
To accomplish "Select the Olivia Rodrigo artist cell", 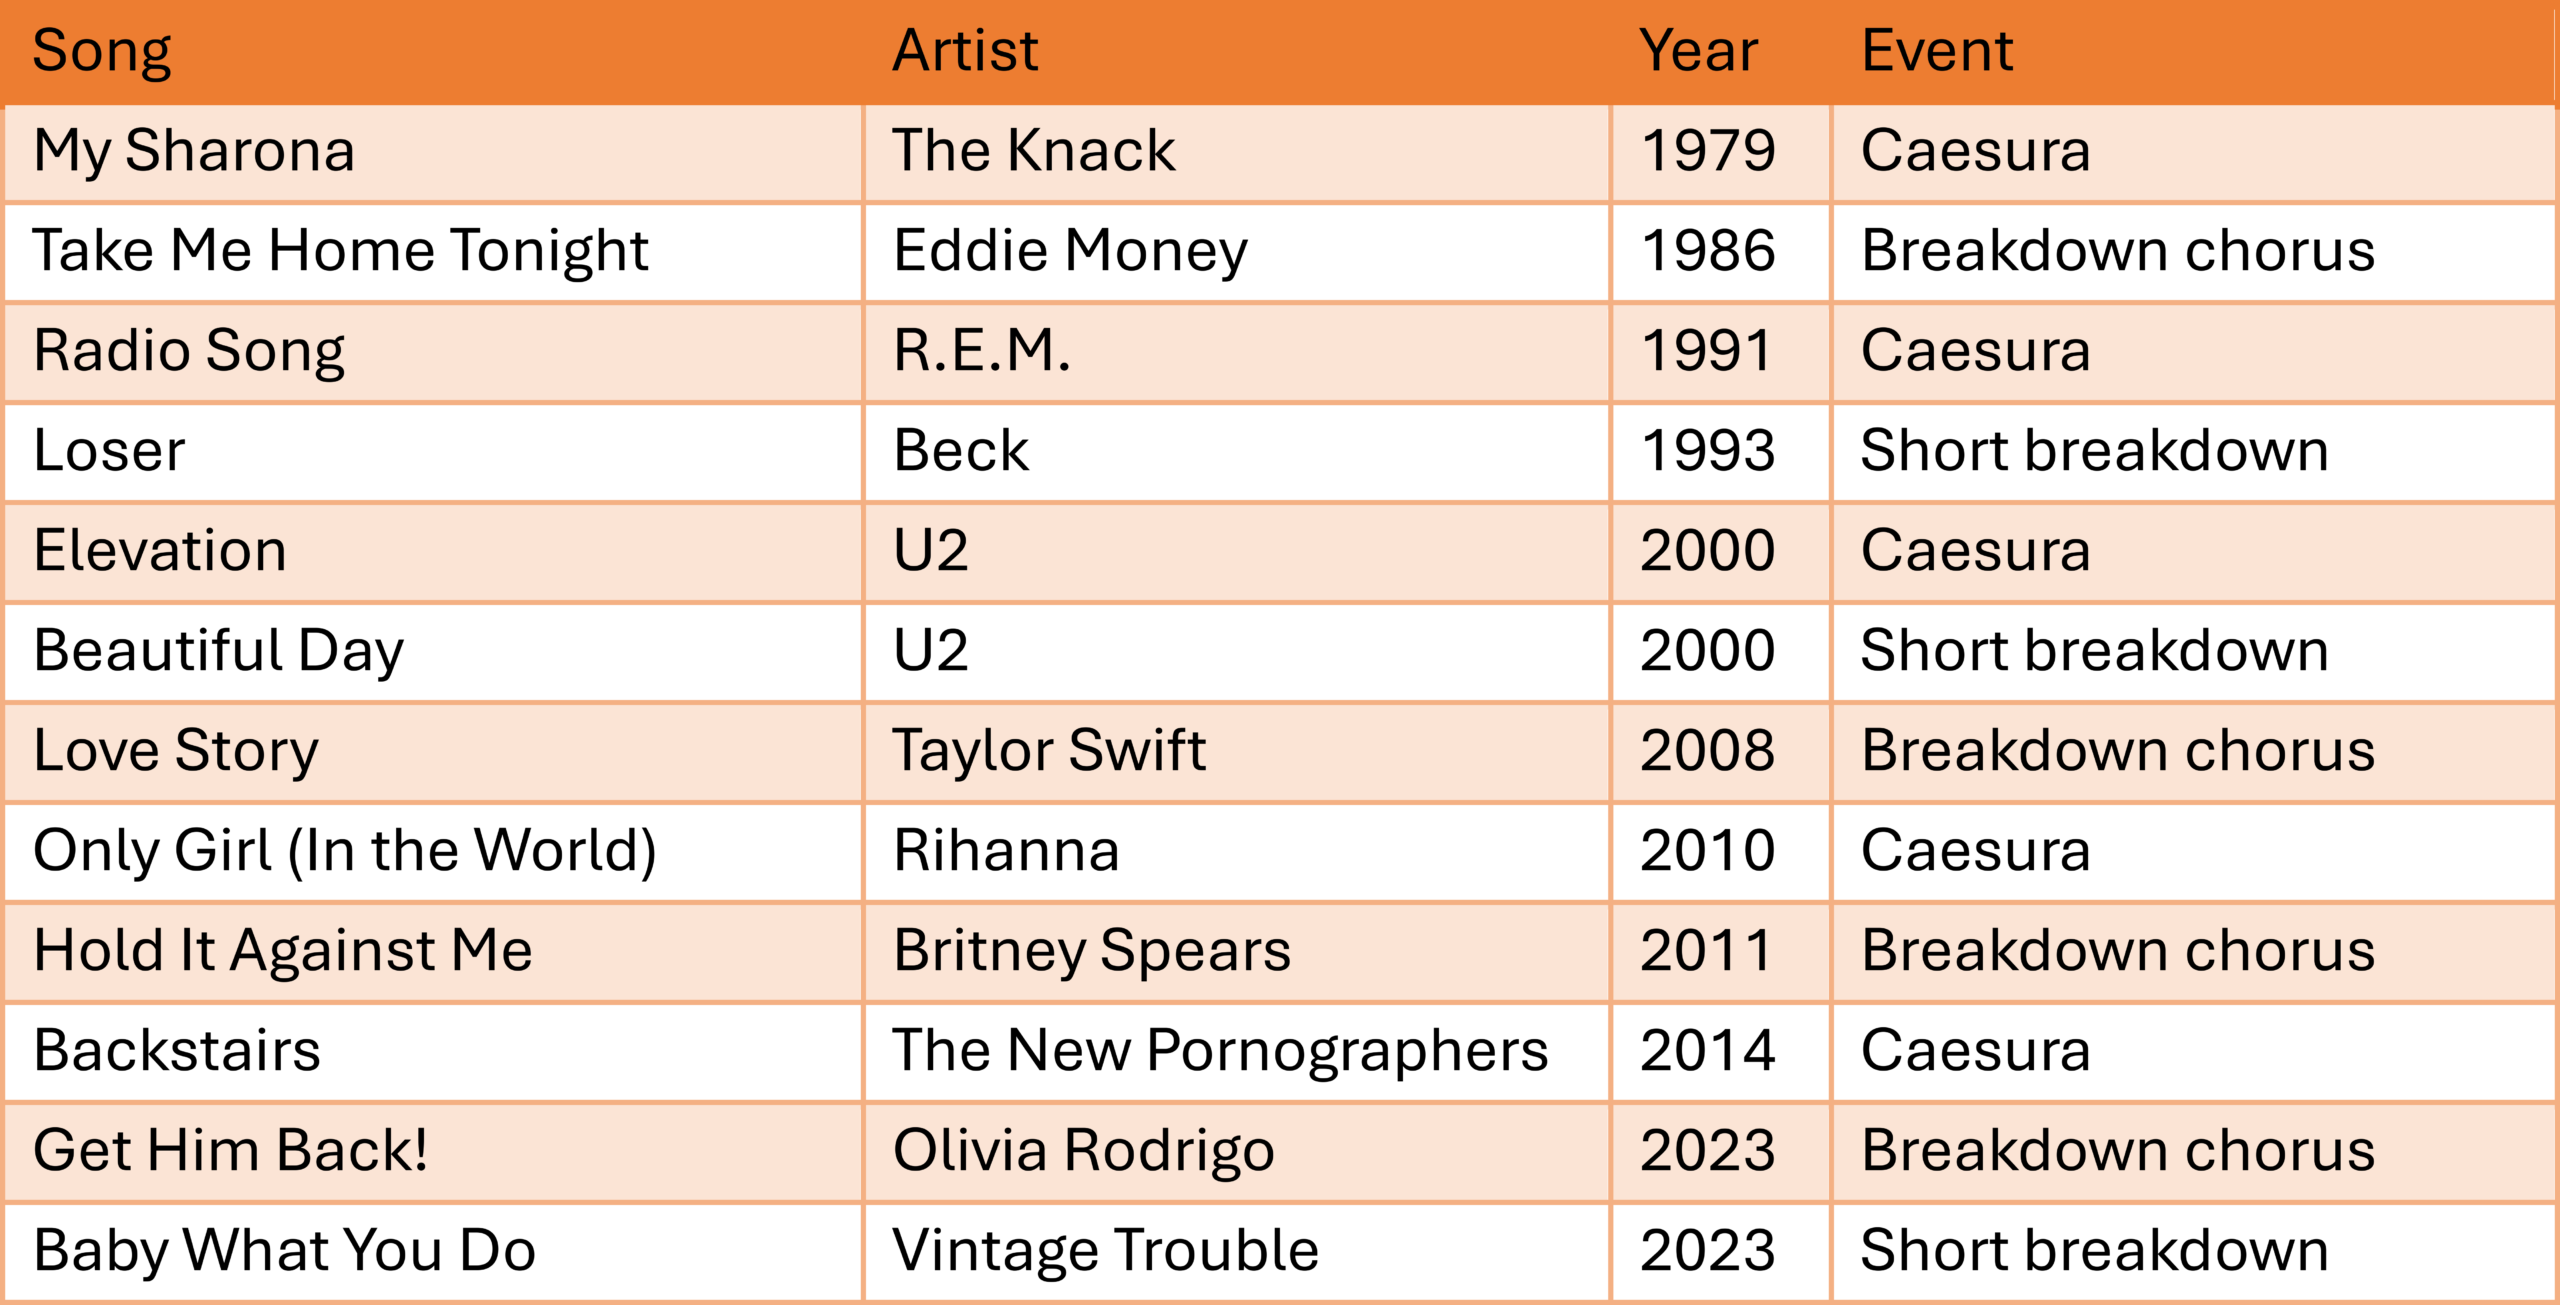I will point(1237,1152).
